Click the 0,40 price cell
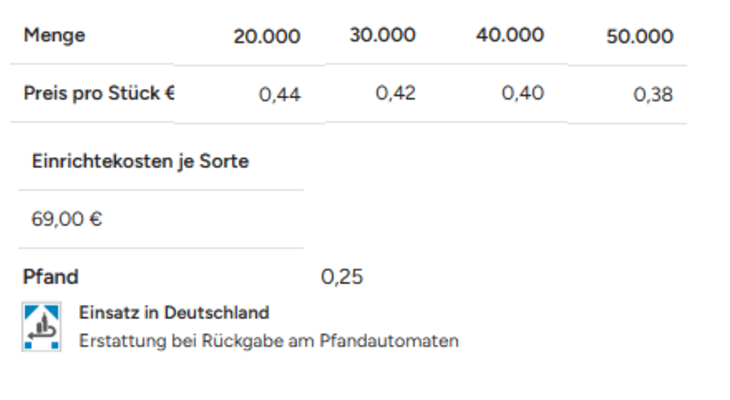The image size is (730, 400). point(522,93)
